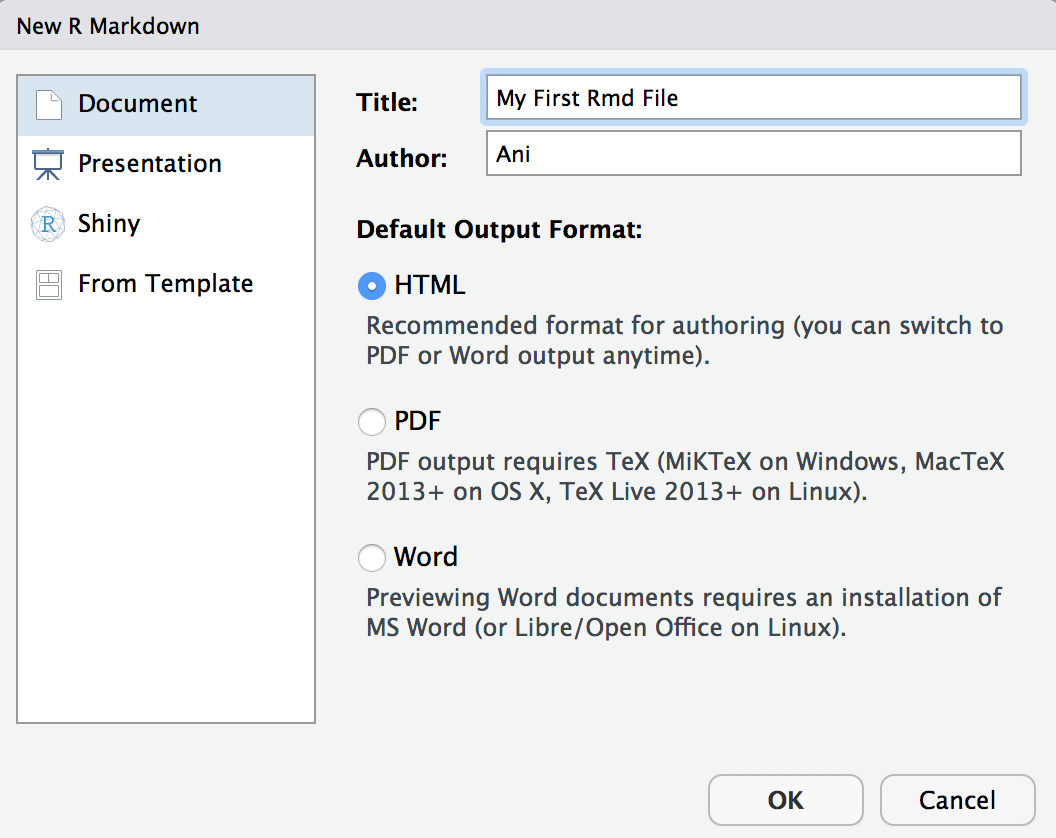Click the Shiny R logo icon

48,224
